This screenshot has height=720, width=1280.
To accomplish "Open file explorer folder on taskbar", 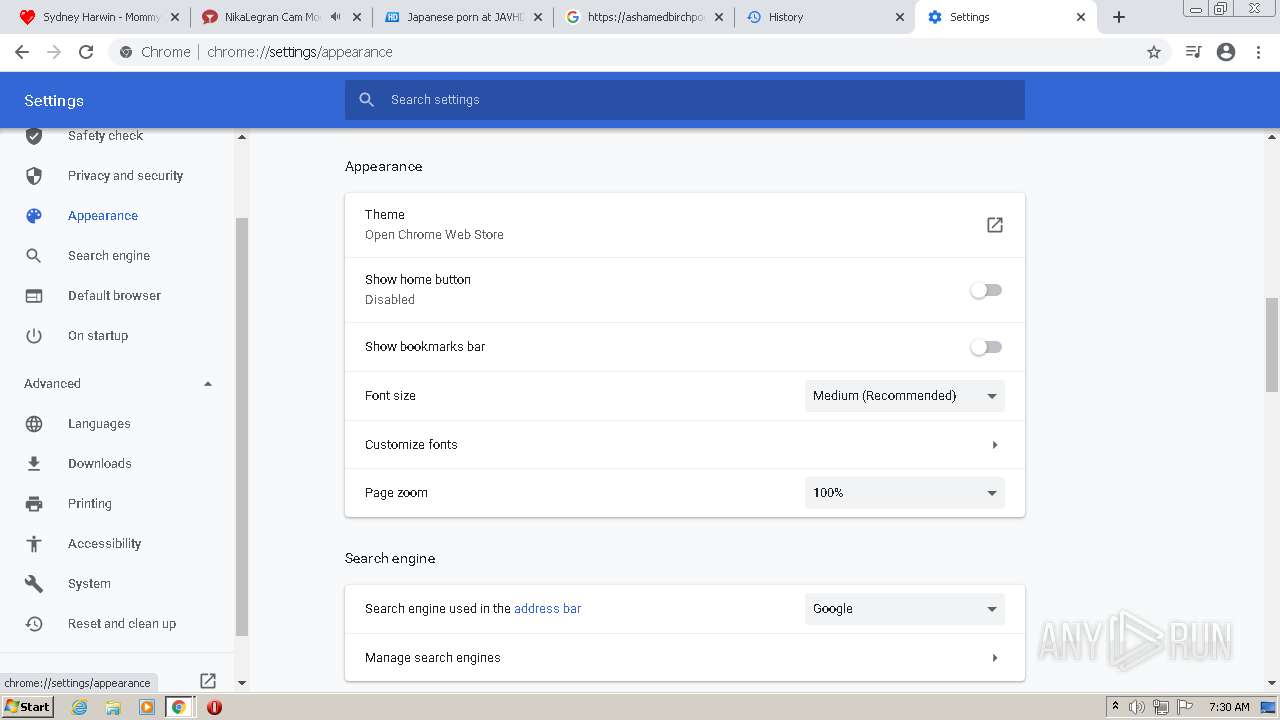I will (113, 707).
